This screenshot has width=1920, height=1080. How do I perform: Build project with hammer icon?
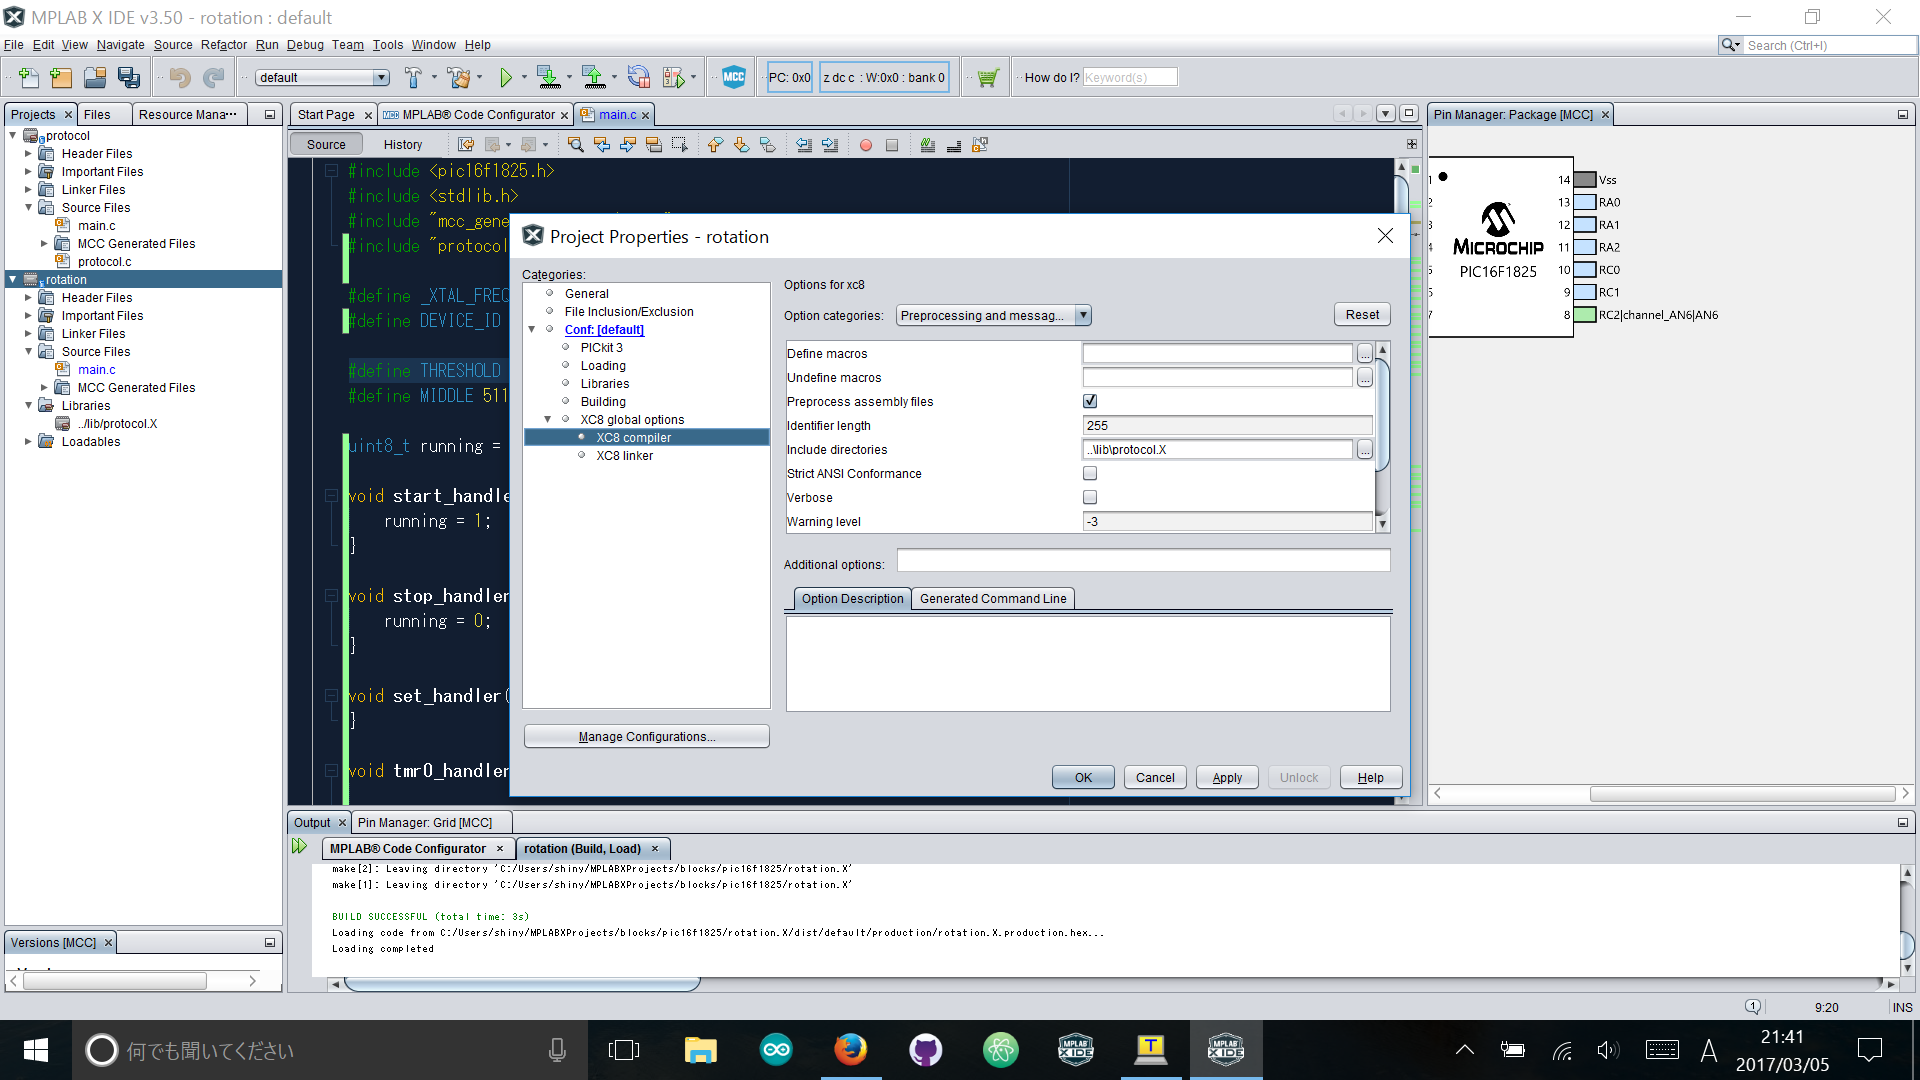[413, 77]
